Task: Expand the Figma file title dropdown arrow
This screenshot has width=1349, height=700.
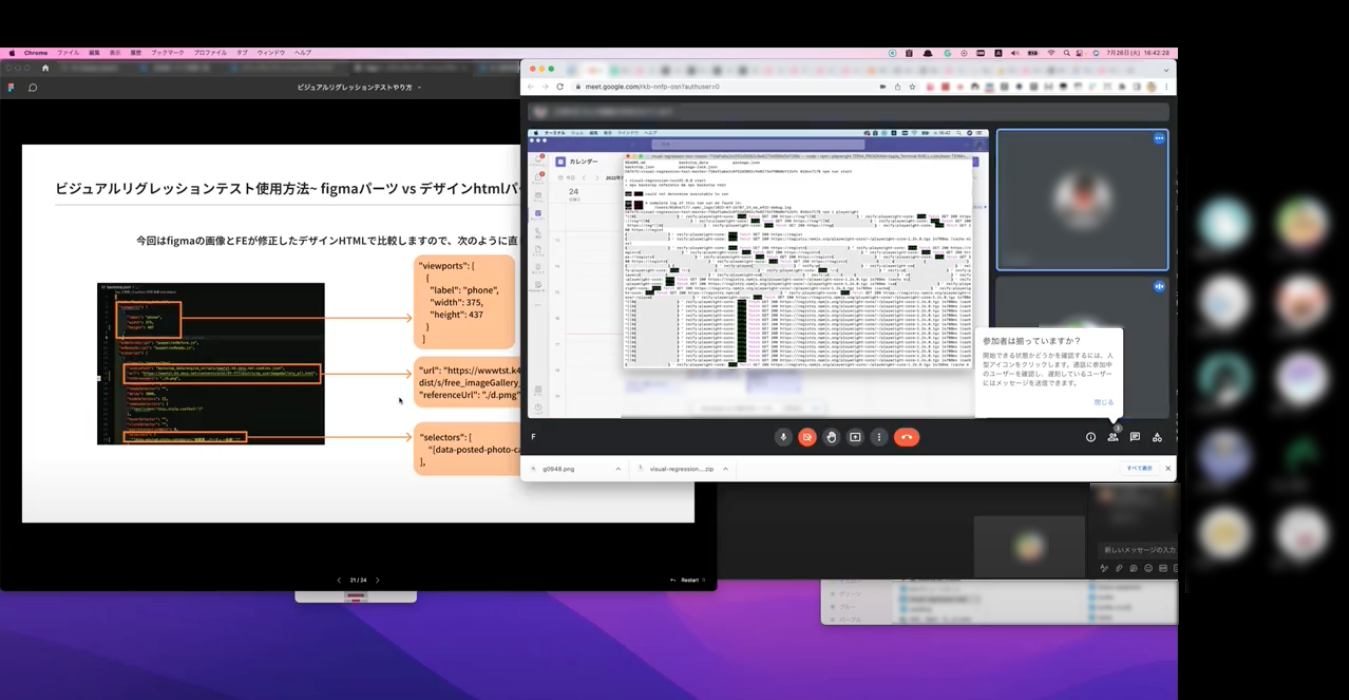Action: (419, 88)
